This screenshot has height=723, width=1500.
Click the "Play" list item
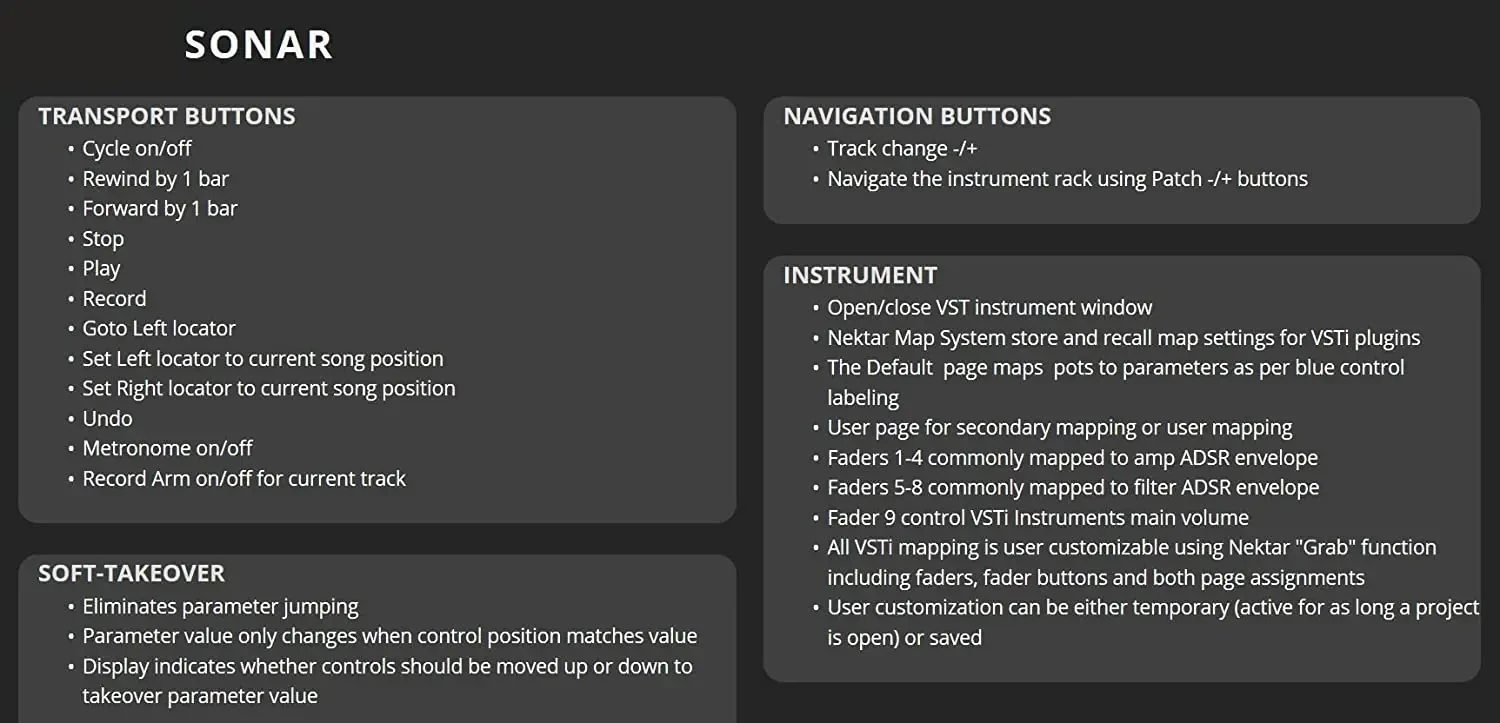coord(101,269)
